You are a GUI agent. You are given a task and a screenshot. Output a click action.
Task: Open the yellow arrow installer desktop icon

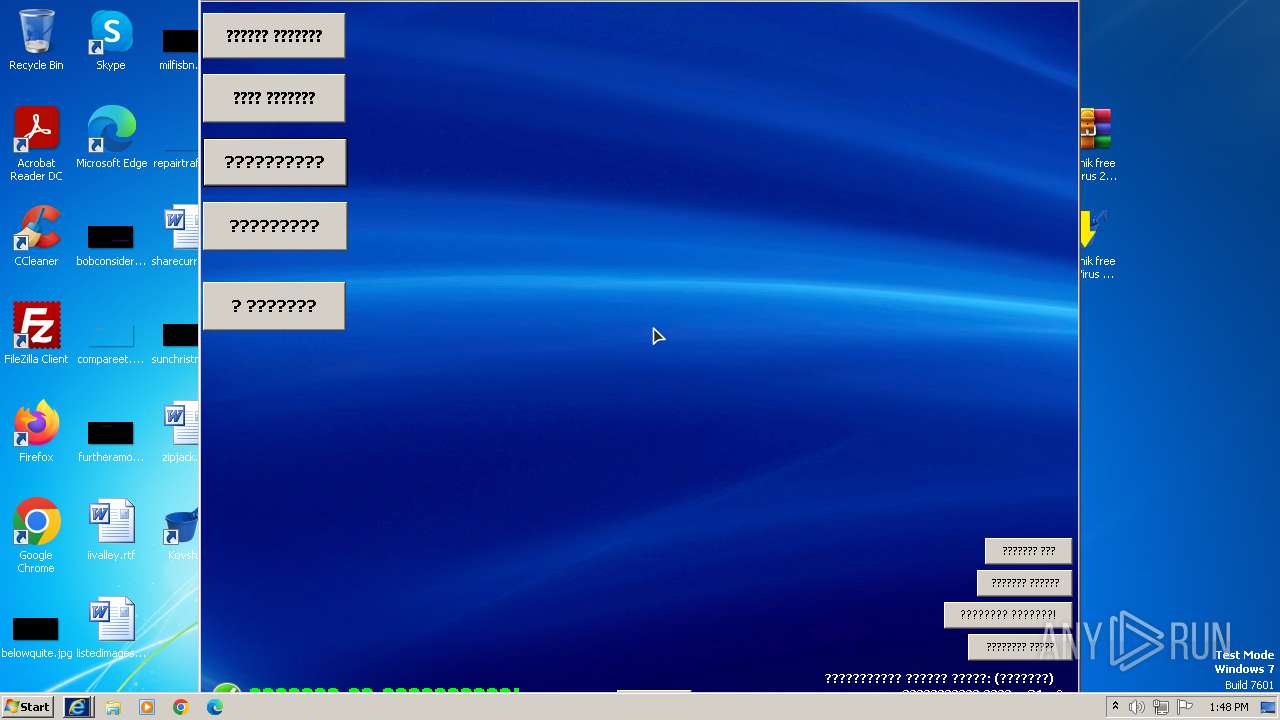pyautogui.click(x=1096, y=243)
